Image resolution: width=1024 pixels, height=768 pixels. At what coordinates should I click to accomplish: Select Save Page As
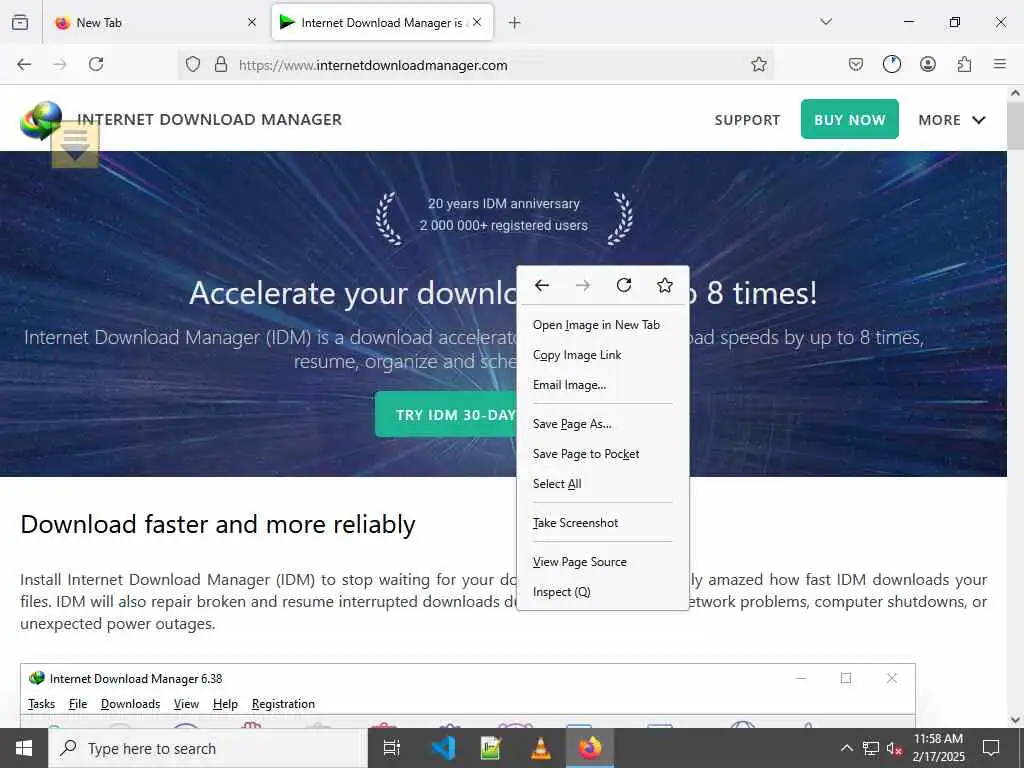tap(602, 424)
